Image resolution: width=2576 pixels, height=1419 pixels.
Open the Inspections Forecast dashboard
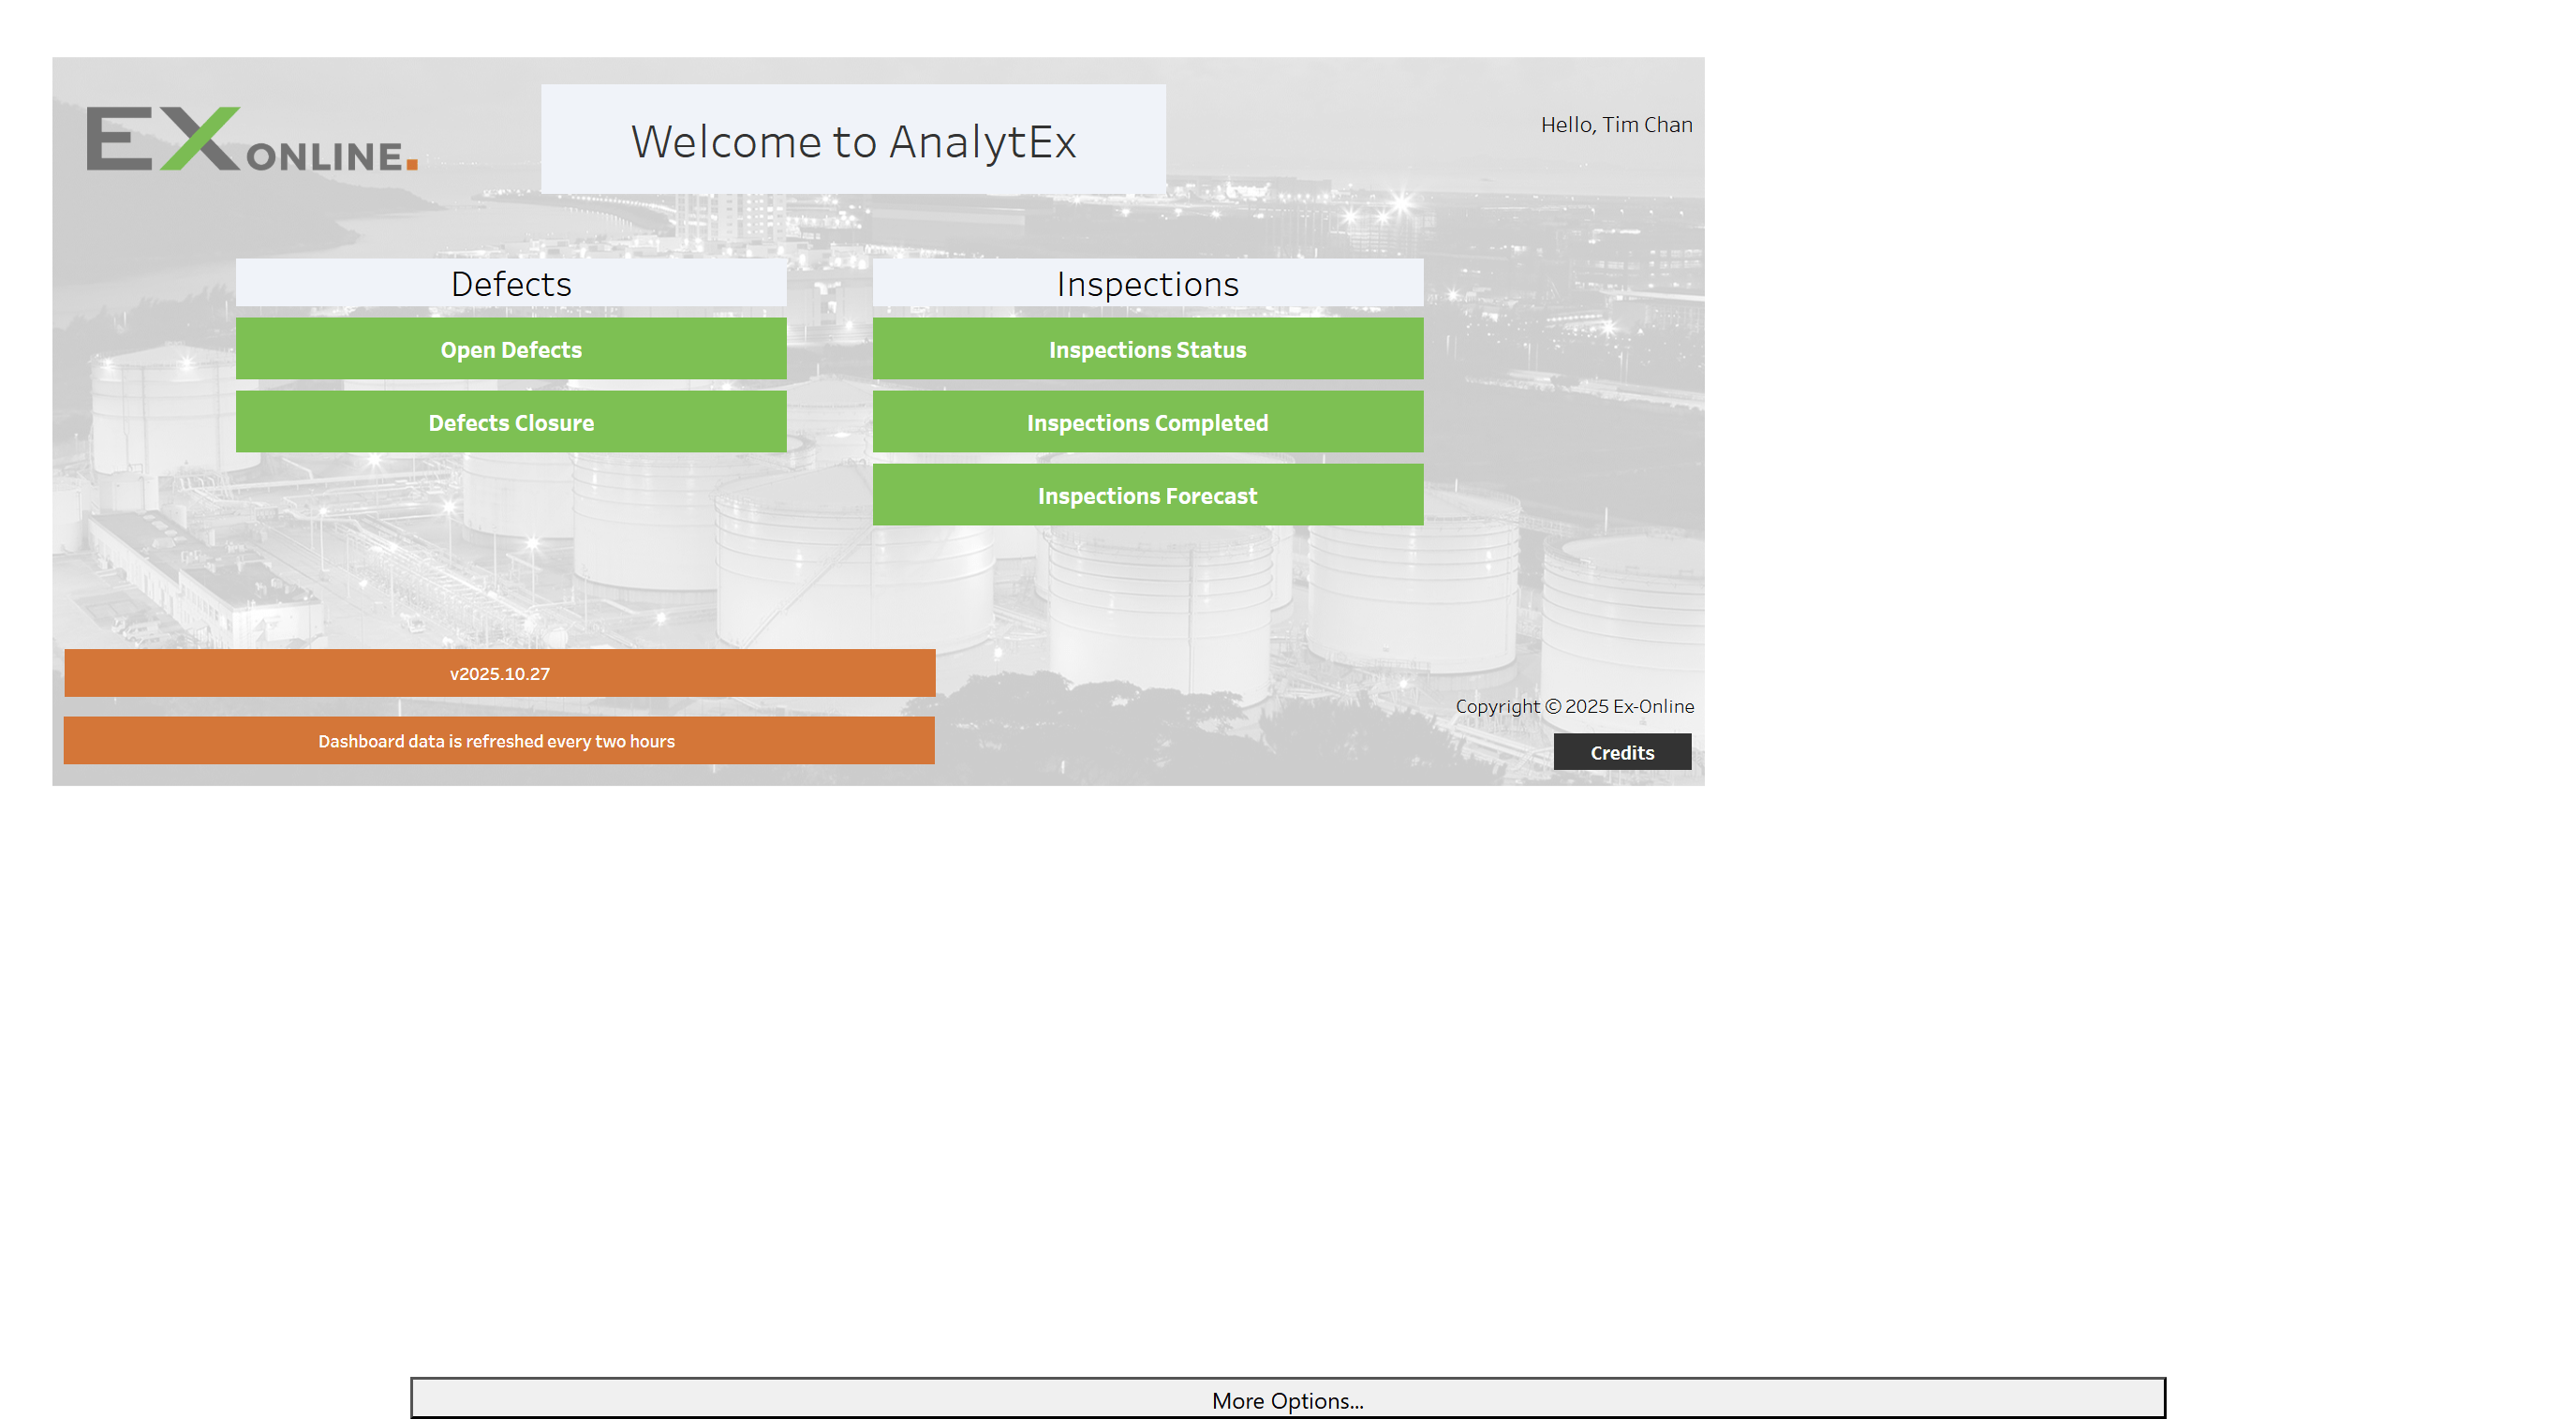click(x=1148, y=495)
